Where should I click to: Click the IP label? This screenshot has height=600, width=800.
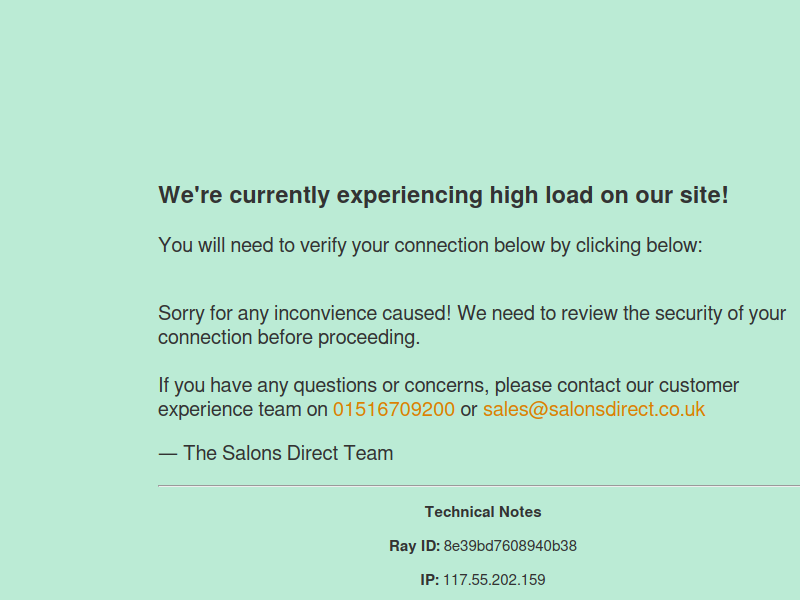pos(430,580)
